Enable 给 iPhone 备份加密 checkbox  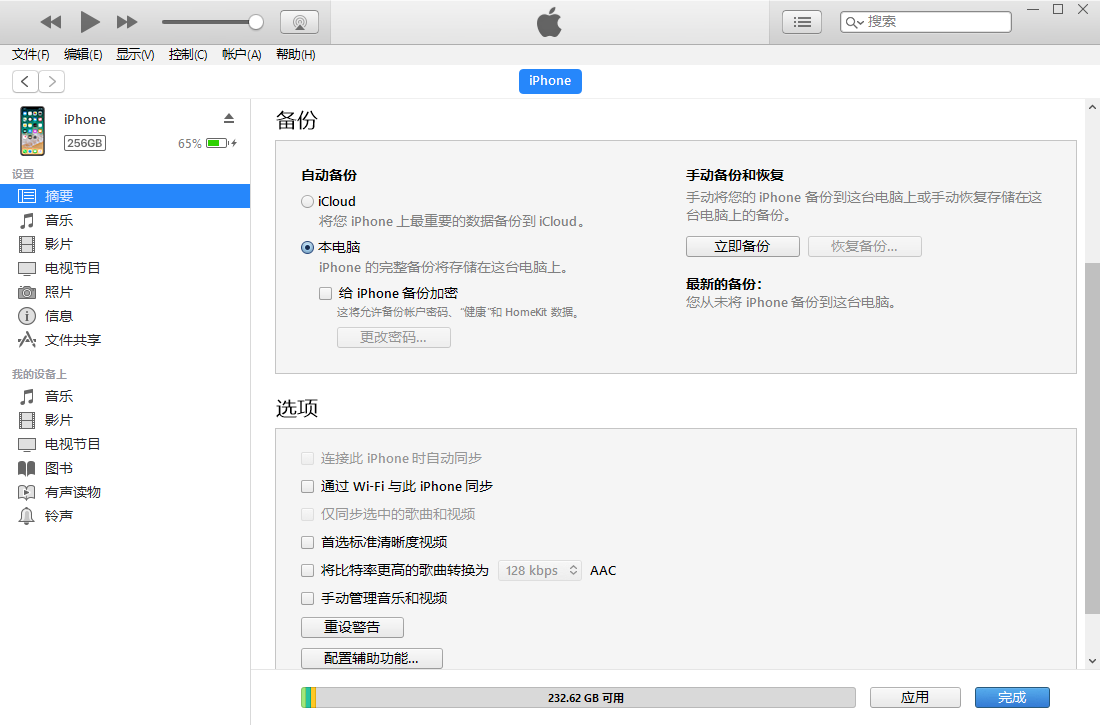coord(325,293)
